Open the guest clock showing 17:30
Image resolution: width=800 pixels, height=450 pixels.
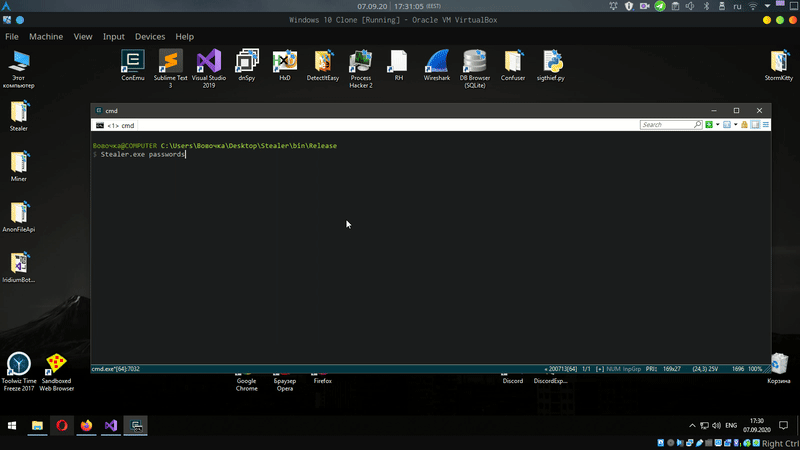click(757, 426)
